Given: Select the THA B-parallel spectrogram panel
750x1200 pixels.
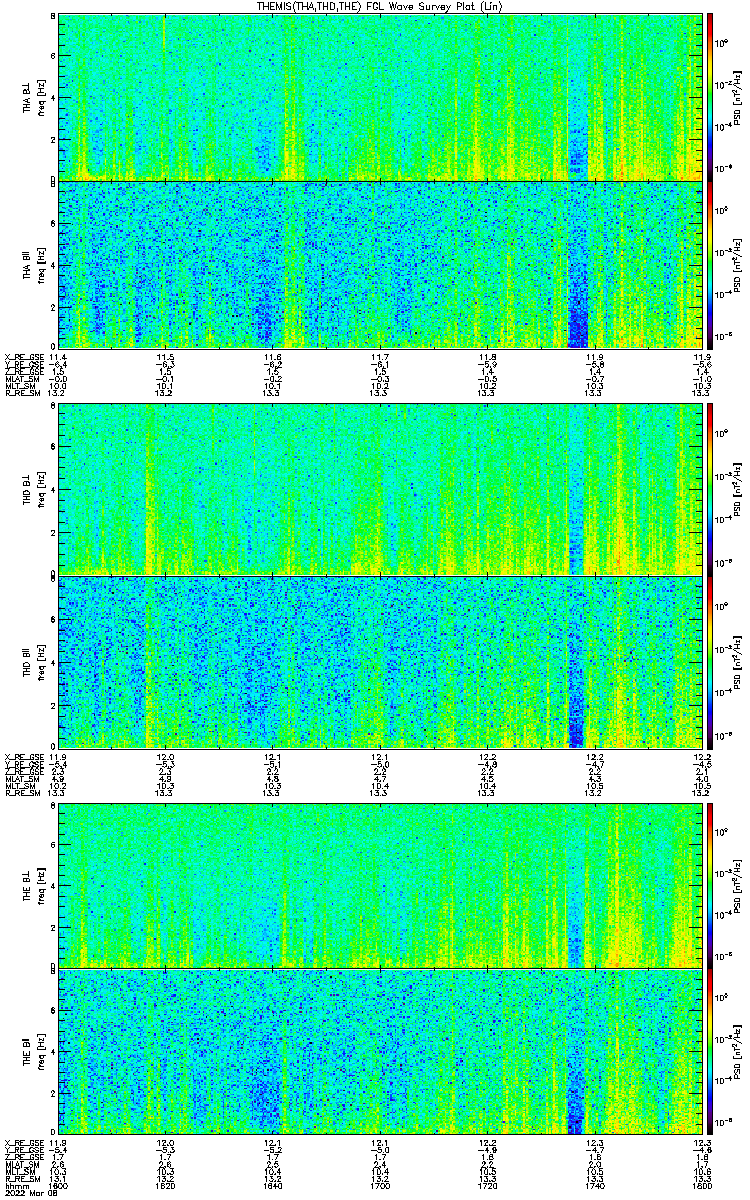Looking at the screenshot, I should click(381, 264).
